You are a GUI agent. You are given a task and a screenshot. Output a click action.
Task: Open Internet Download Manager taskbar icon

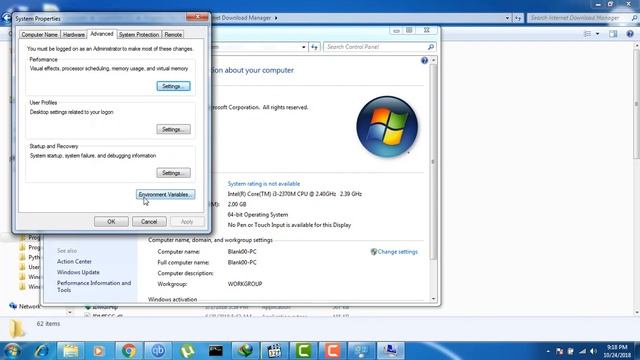pos(245,351)
